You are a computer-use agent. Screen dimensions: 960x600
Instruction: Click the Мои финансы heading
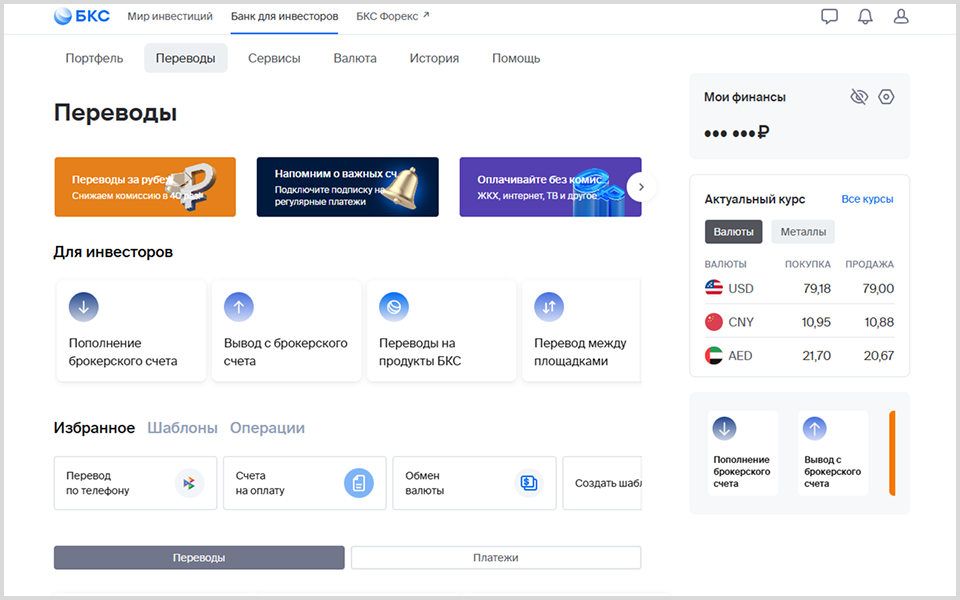tap(744, 97)
